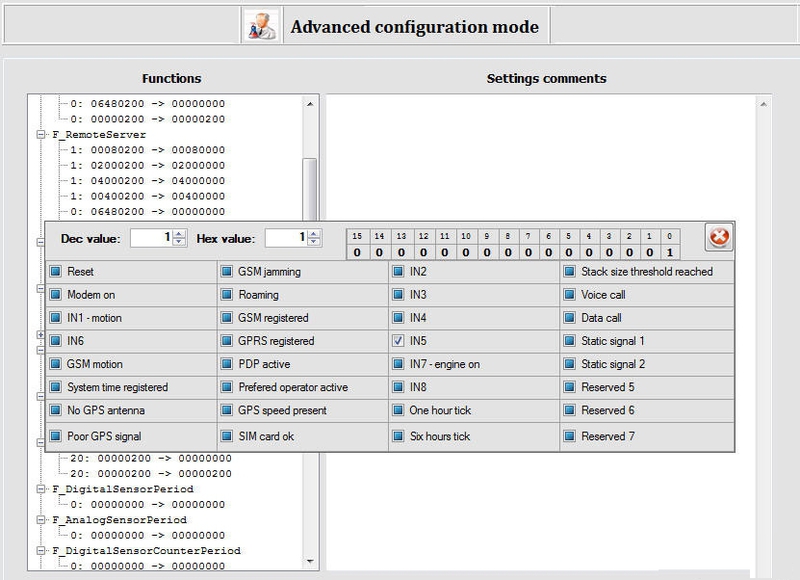
Task: Enable Reserved 5 flag
Action: (569, 387)
